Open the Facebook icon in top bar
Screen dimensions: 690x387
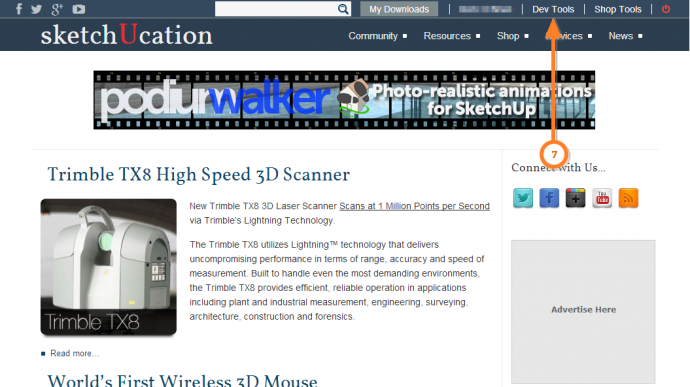click(19, 9)
